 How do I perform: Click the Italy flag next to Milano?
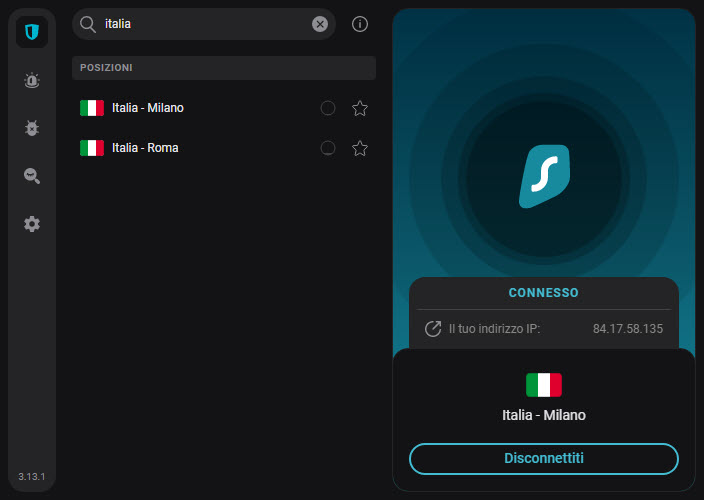coord(92,108)
